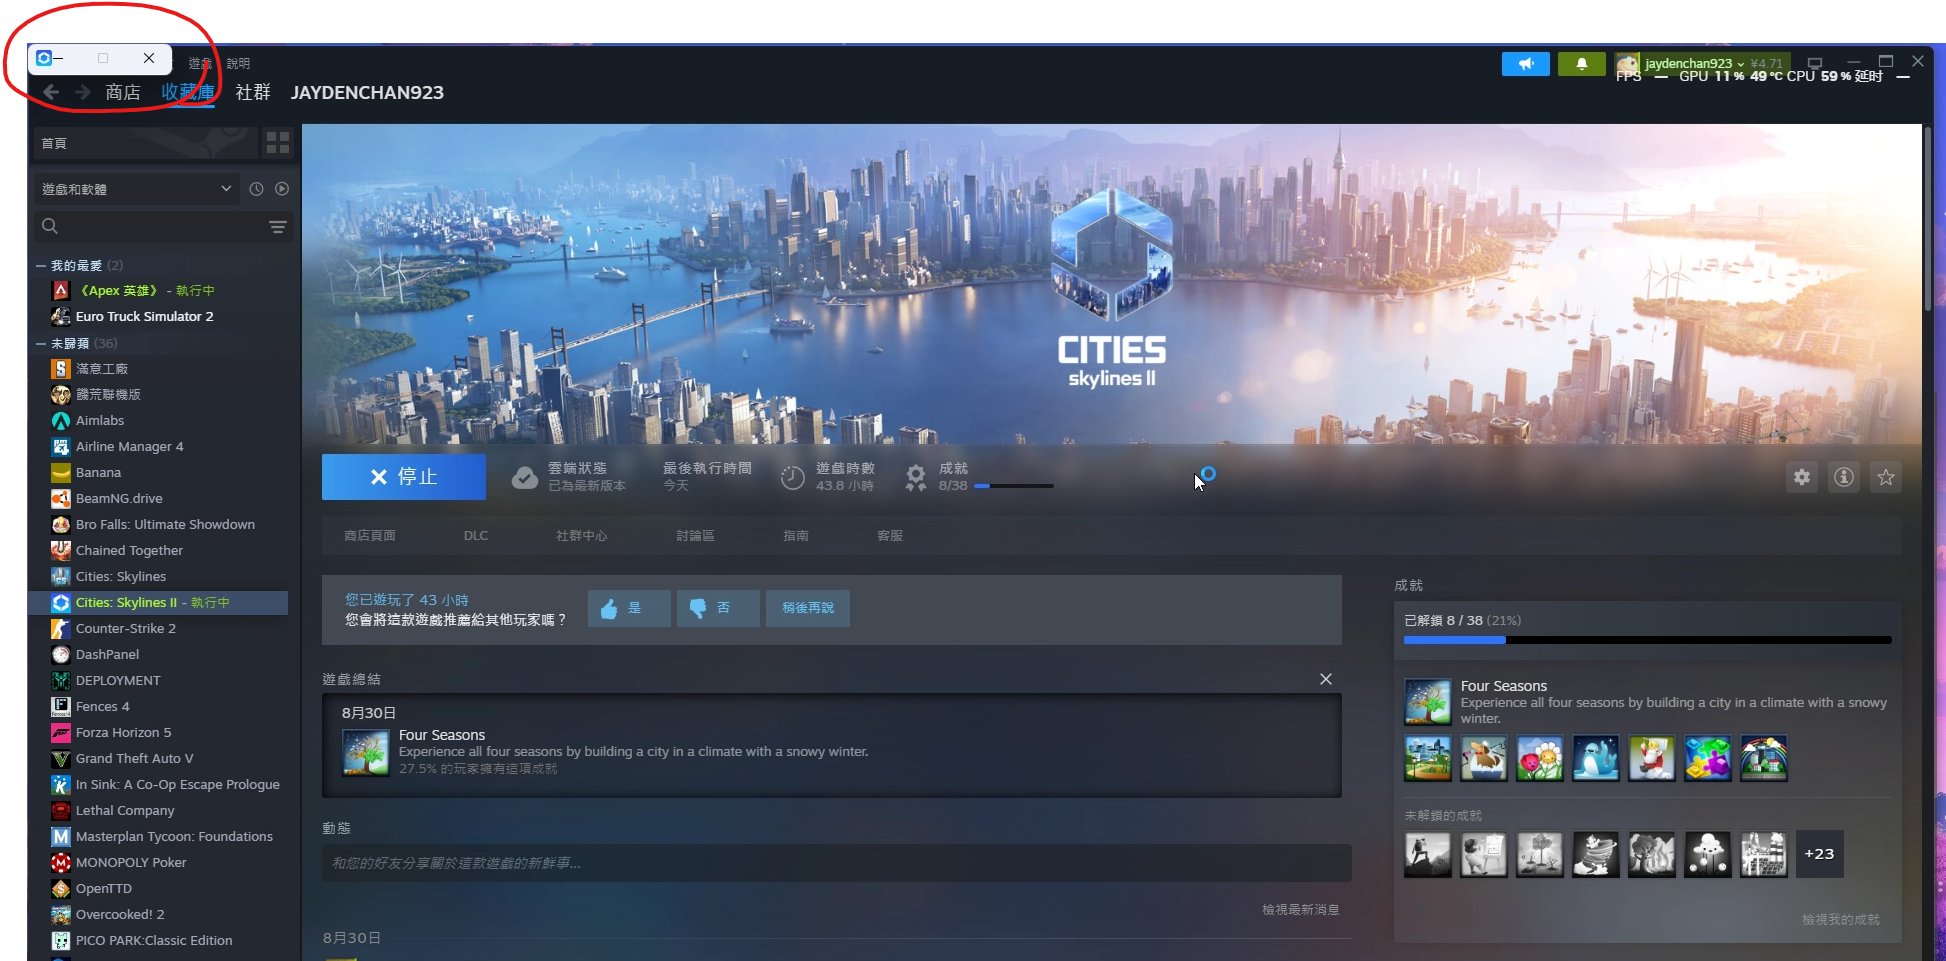Viewport: 1946px width, 961px height.
Task: Click the ready-to-play filter icon
Action: click(282, 189)
